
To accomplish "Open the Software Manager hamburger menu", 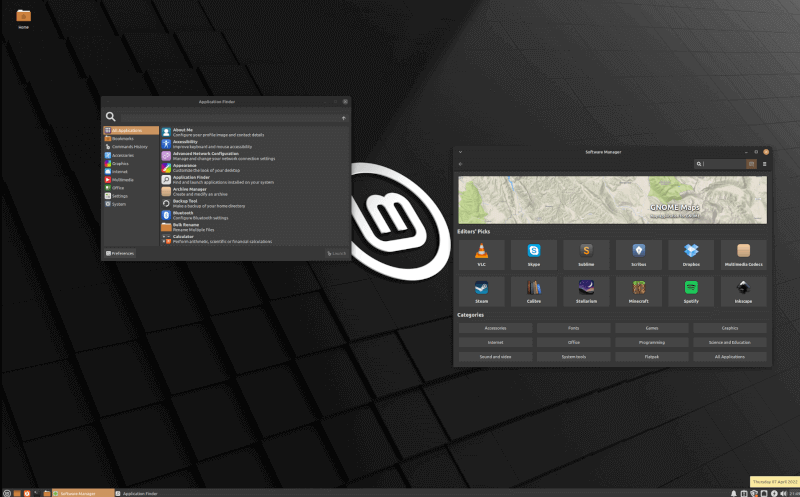I will tap(765, 164).
